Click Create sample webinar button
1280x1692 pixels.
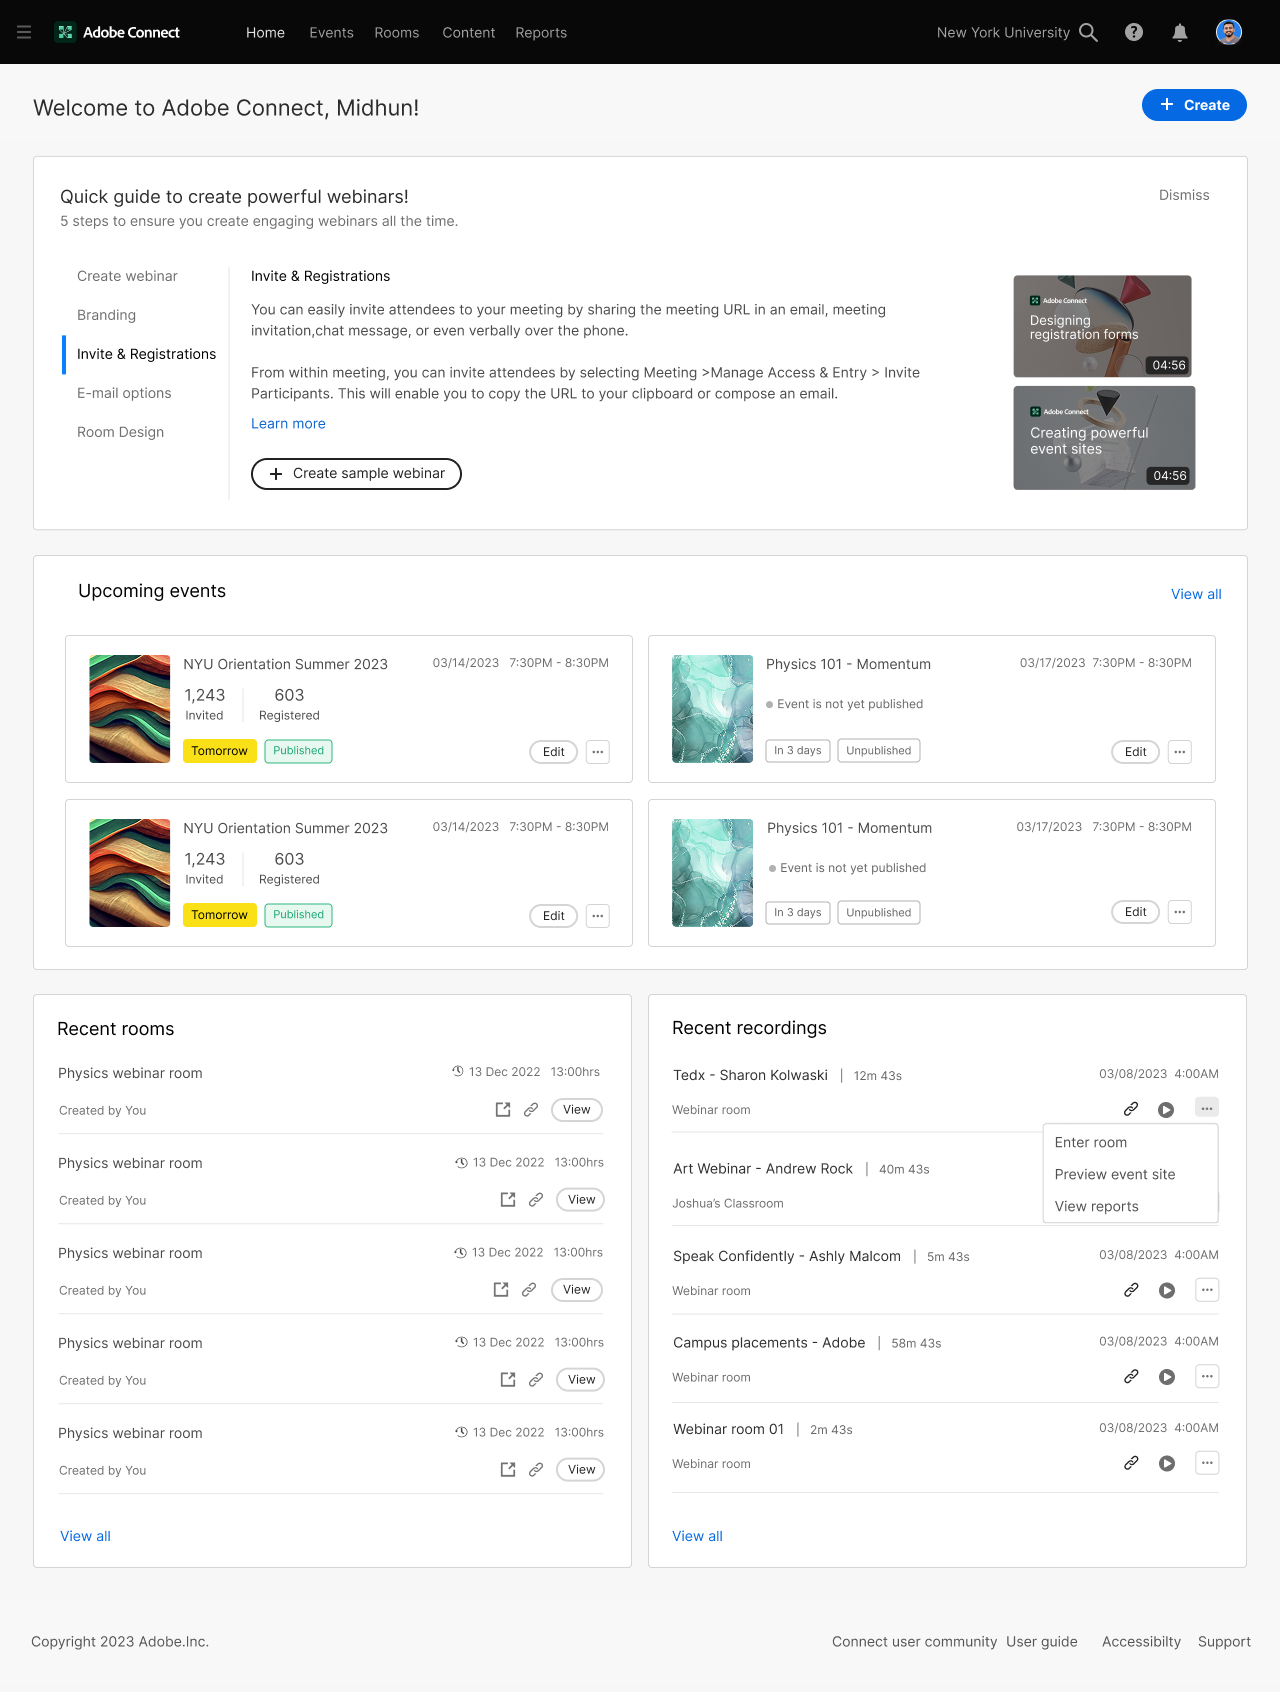(x=356, y=474)
